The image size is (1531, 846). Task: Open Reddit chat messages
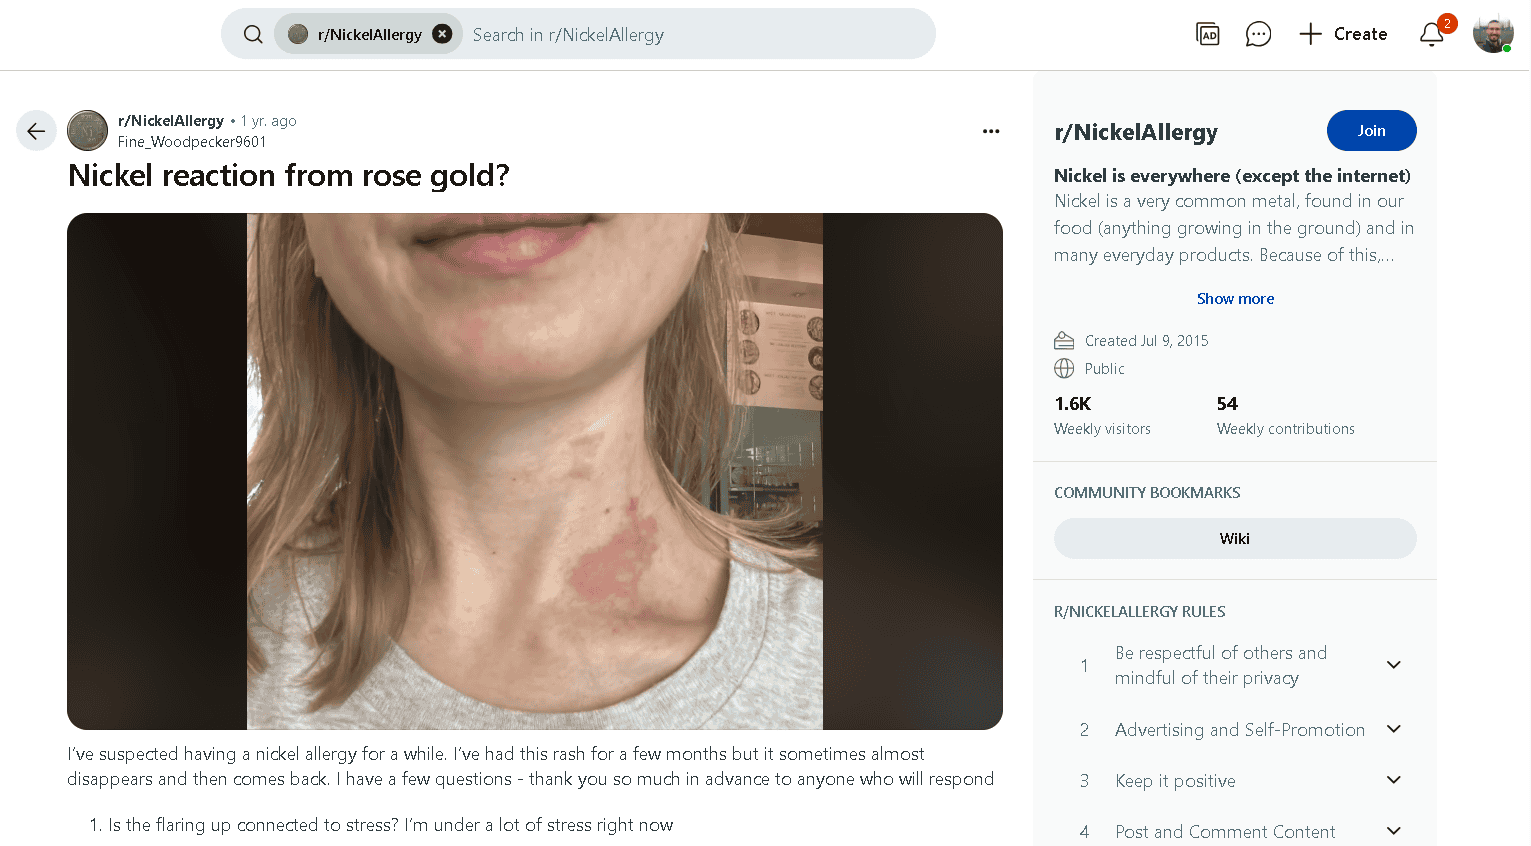(x=1258, y=33)
